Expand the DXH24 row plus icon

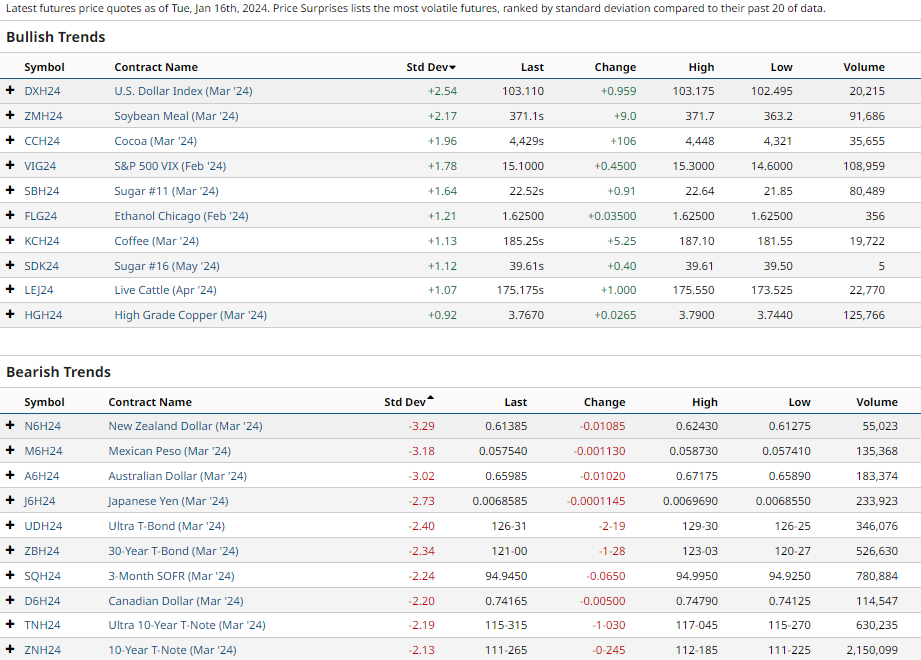[10, 91]
